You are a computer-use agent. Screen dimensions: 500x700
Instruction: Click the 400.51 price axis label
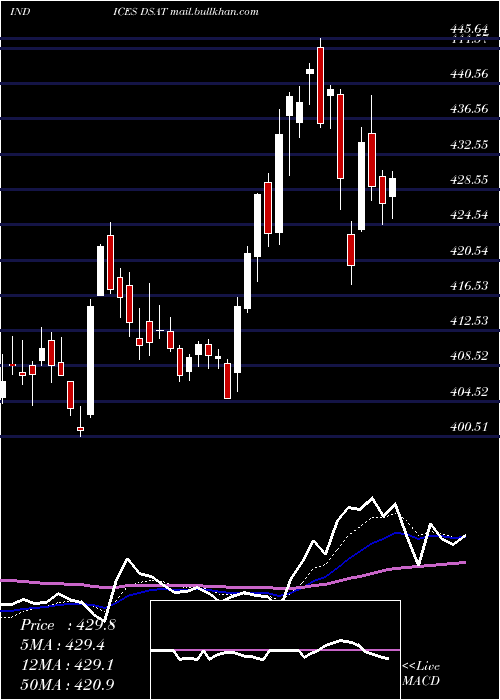pos(469,427)
